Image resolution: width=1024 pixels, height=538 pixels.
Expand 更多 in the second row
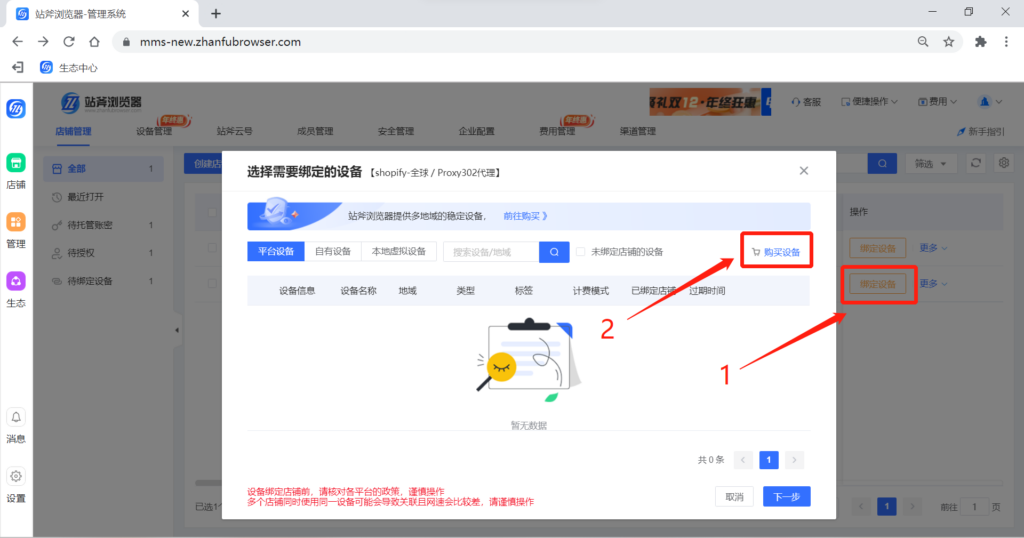(933, 283)
